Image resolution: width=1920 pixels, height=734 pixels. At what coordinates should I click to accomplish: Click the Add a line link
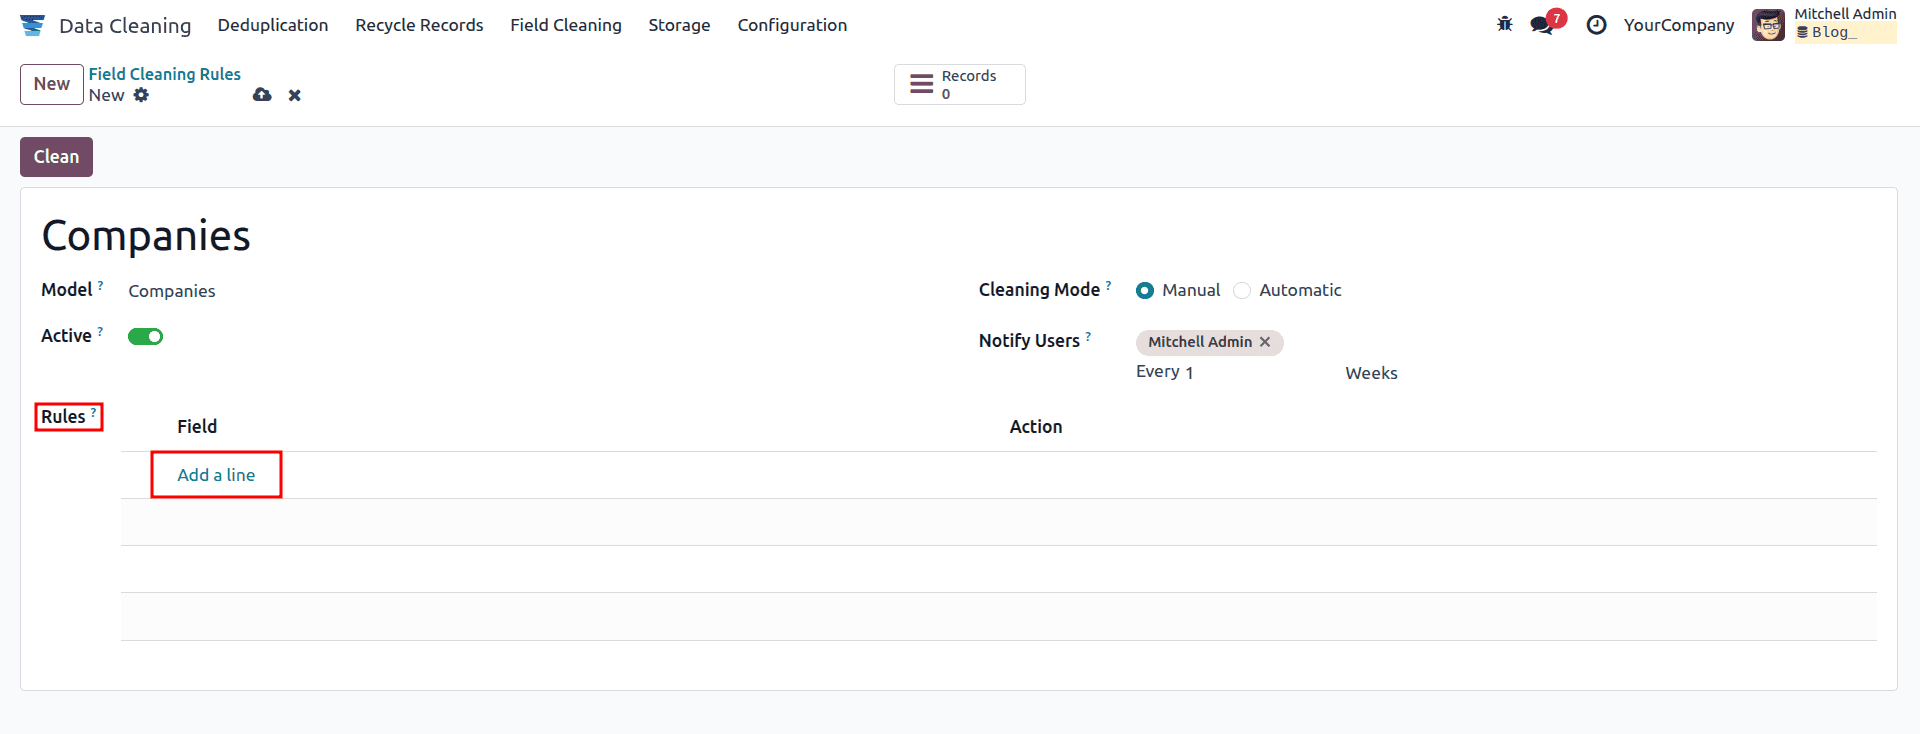click(216, 475)
